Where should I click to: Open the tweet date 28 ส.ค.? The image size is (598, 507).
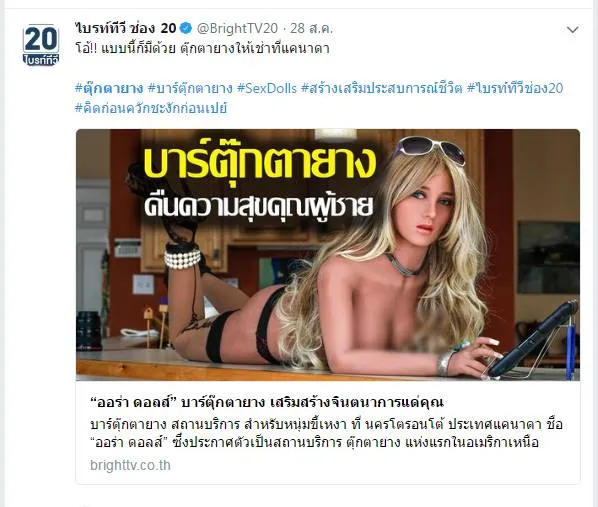(312, 28)
